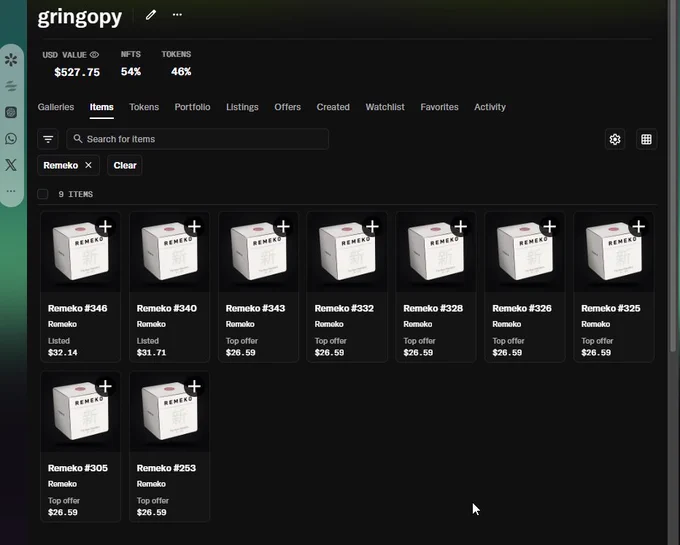
Task: Click the $527.75 USD value
Action: click(x=77, y=72)
